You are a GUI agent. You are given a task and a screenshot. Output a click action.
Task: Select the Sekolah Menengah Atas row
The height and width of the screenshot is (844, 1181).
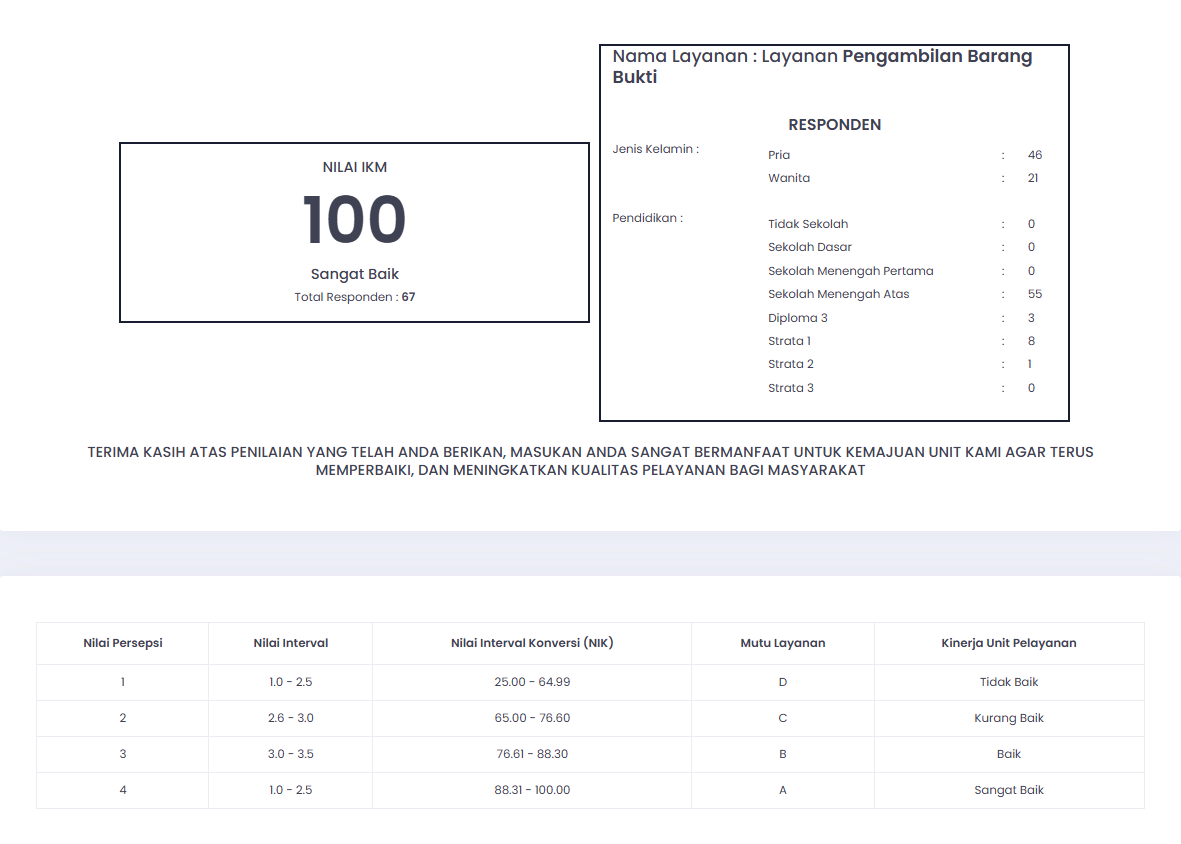905,294
